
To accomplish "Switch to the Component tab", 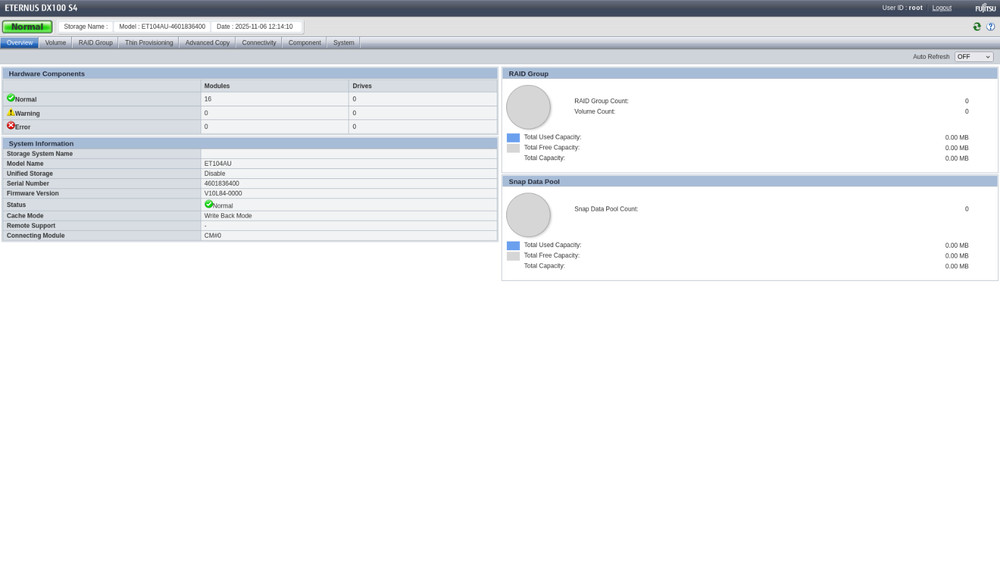I will pos(304,43).
